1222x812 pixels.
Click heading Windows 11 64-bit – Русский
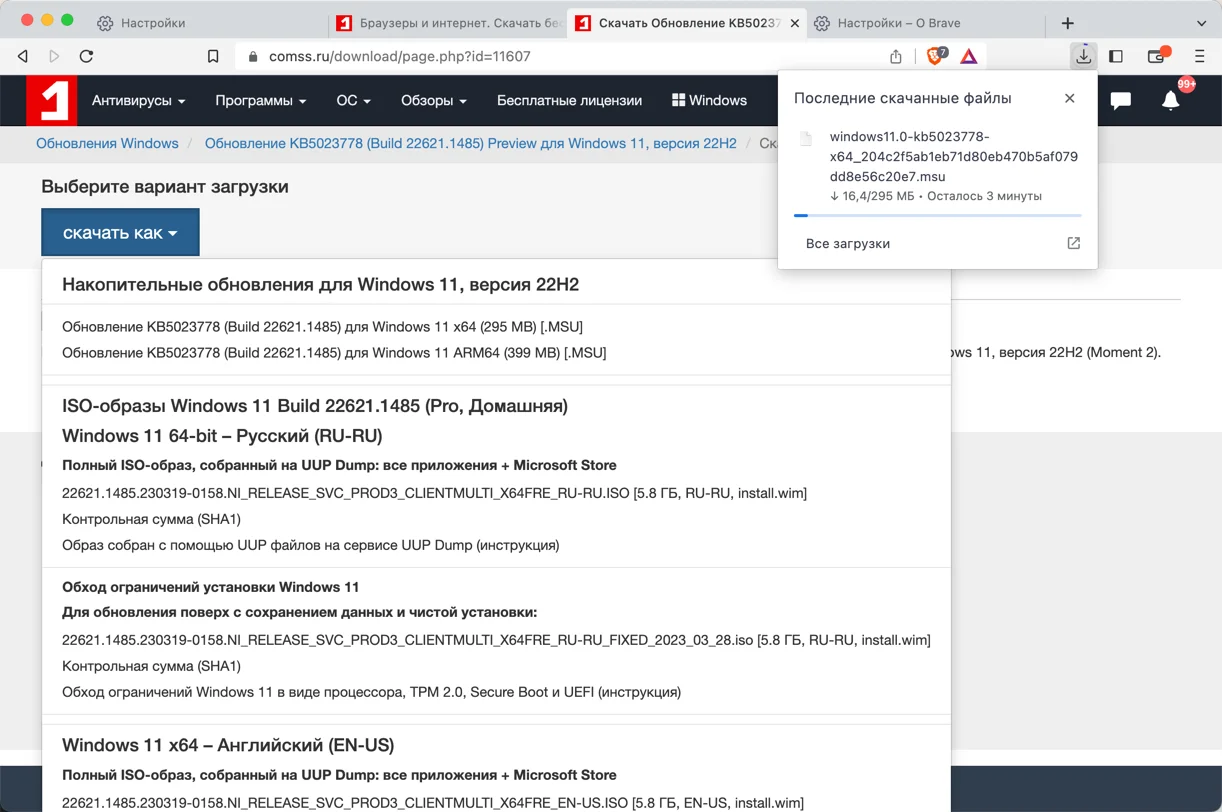click(222, 436)
